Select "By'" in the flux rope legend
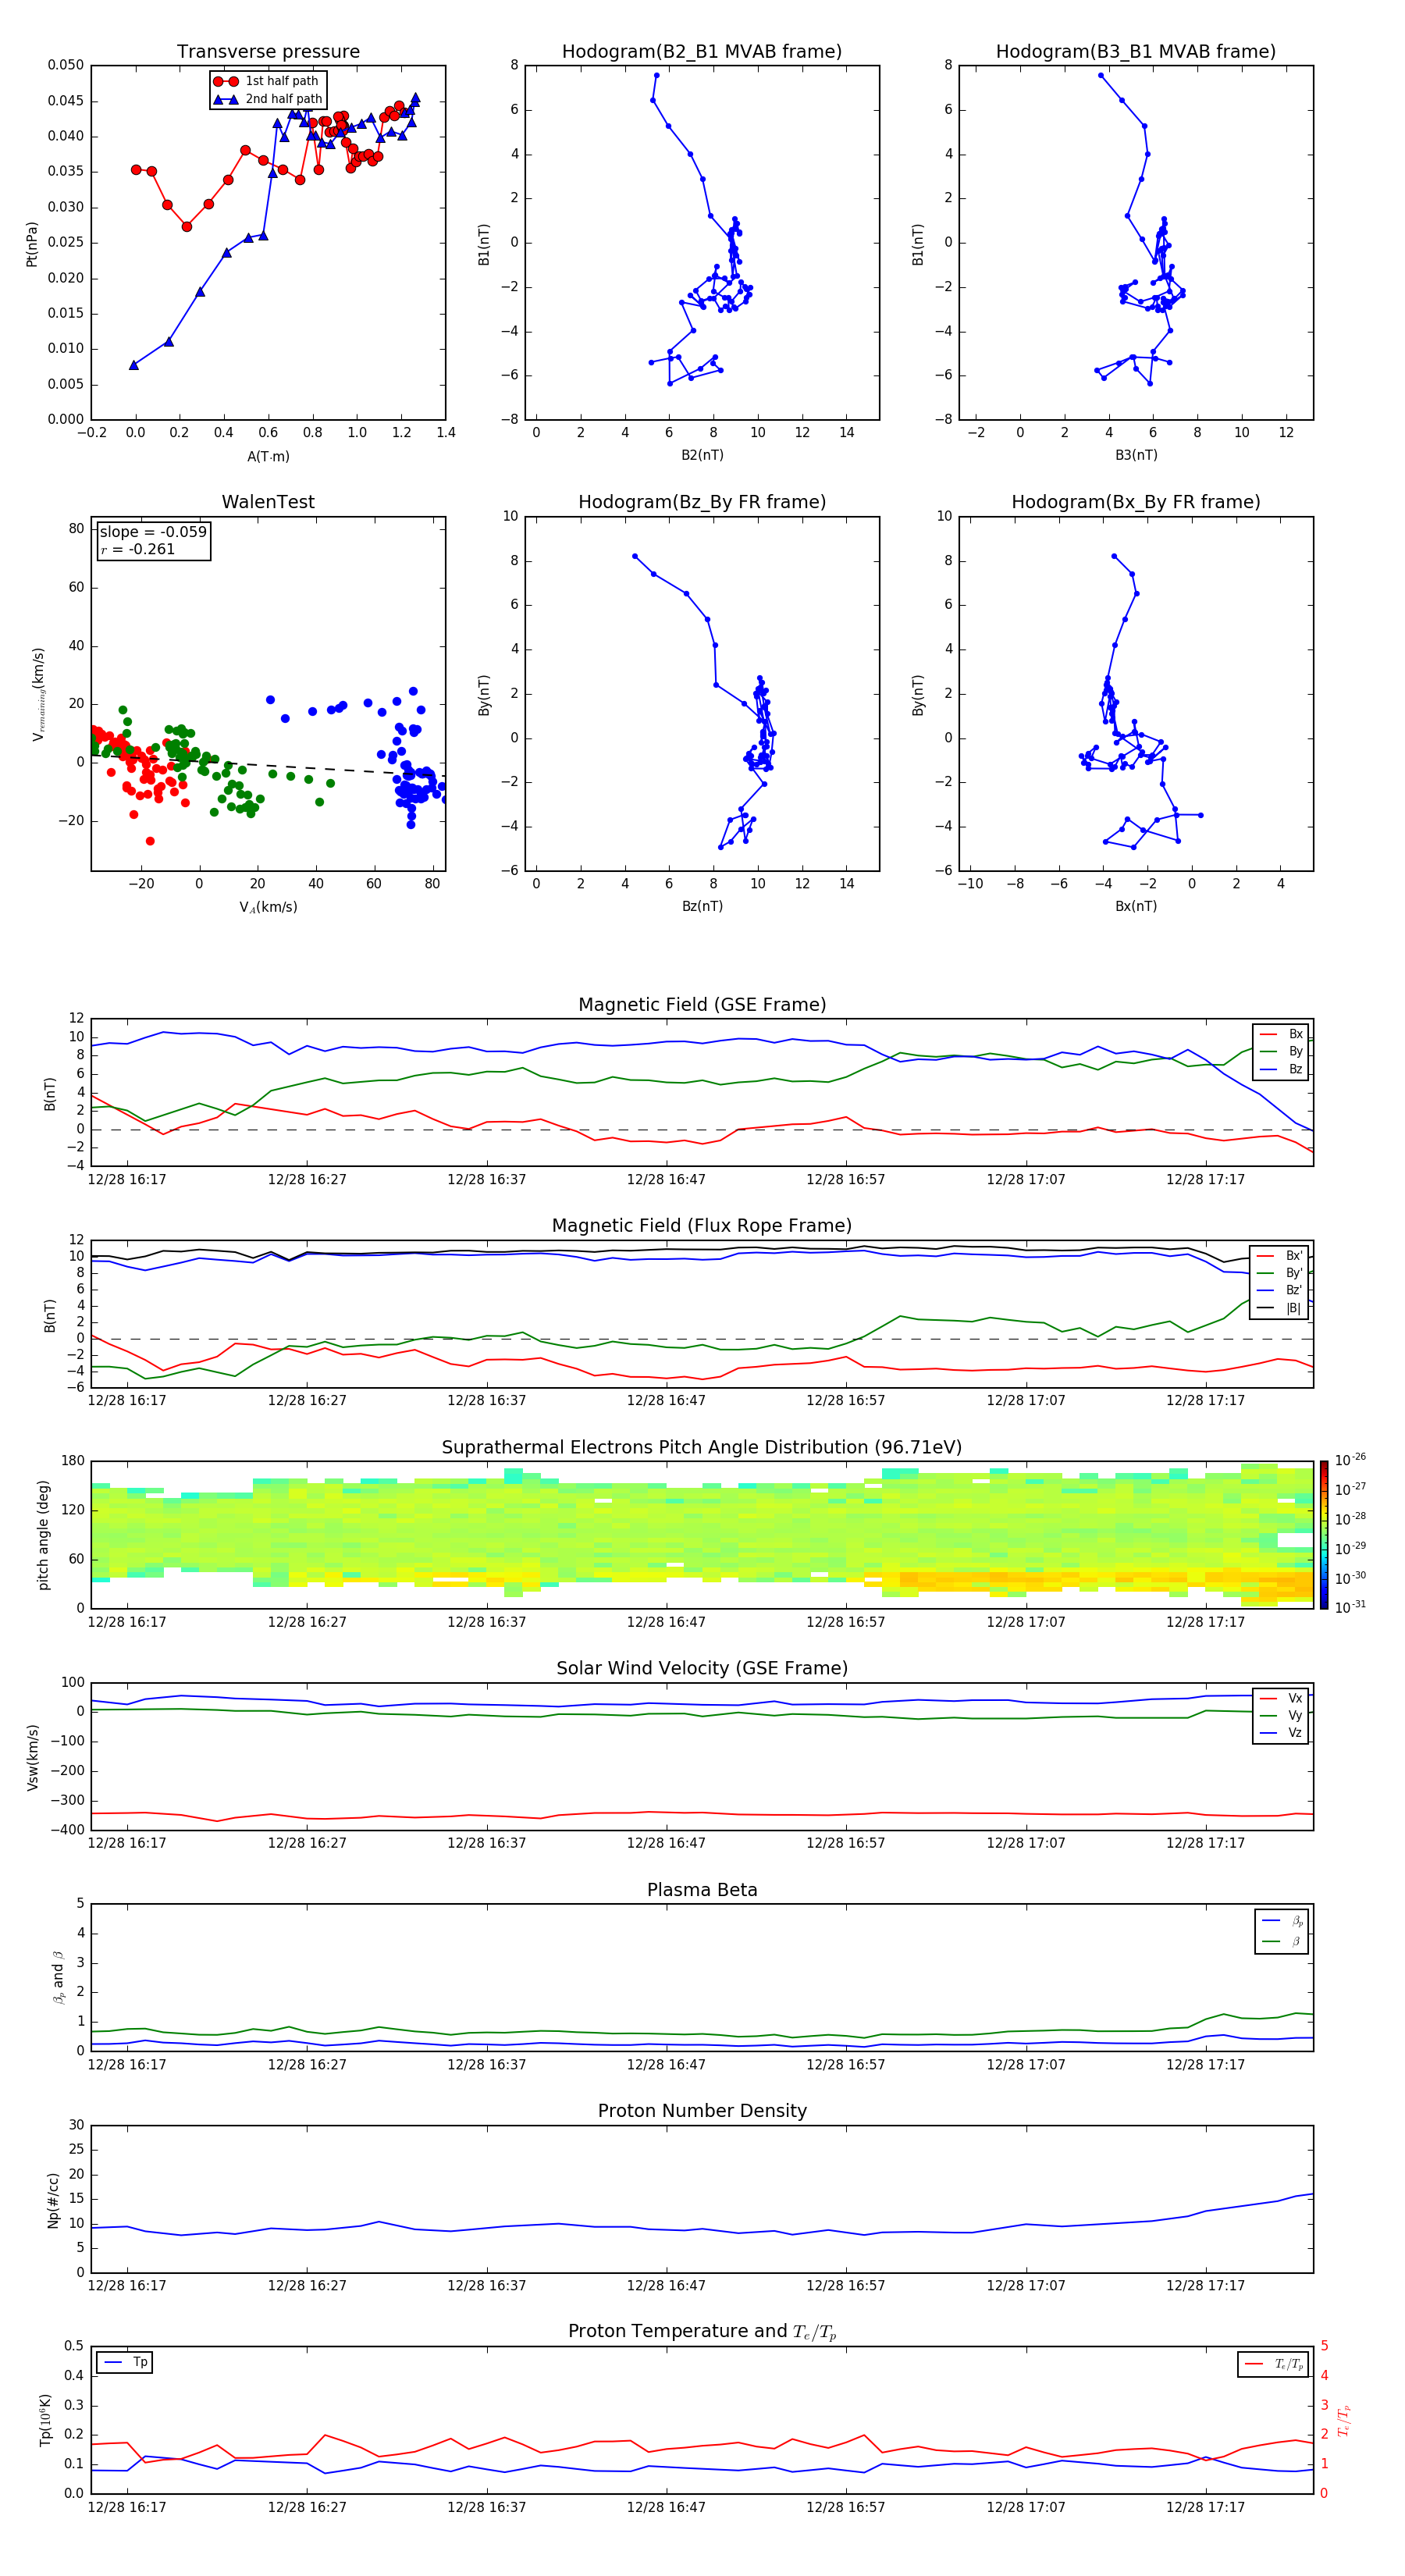 pyautogui.click(x=1281, y=1273)
